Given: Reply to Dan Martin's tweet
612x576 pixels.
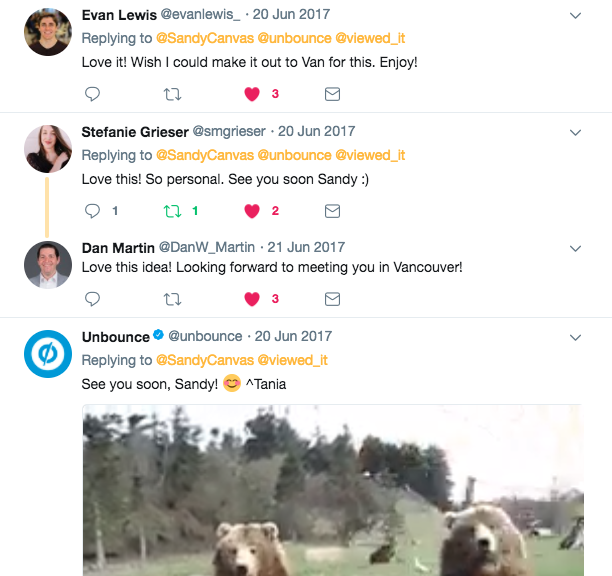Looking at the screenshot, I should pos(92,299).
